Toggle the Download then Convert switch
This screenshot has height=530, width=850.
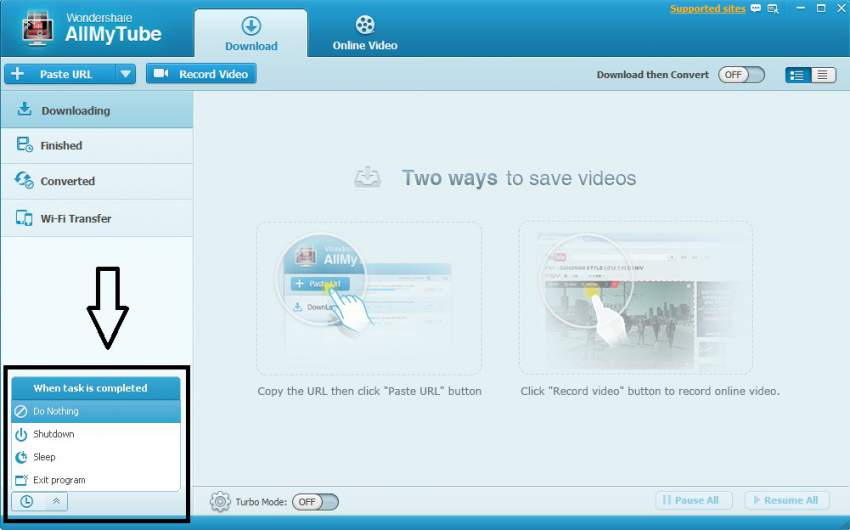[741, 75]
